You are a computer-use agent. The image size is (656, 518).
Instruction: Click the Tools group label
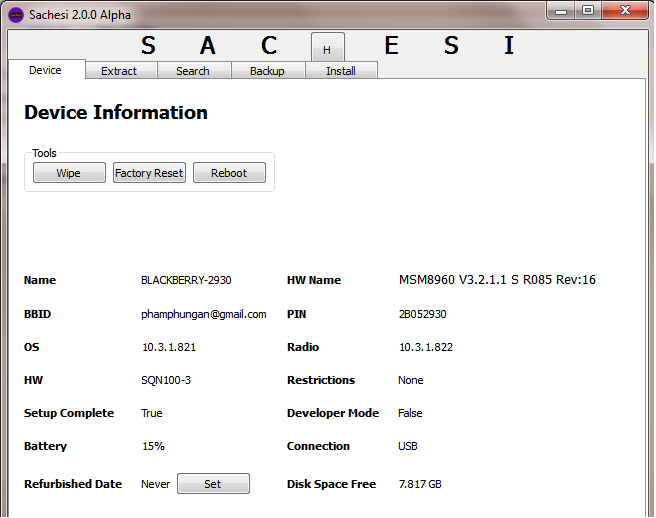(x=44, y=153)
